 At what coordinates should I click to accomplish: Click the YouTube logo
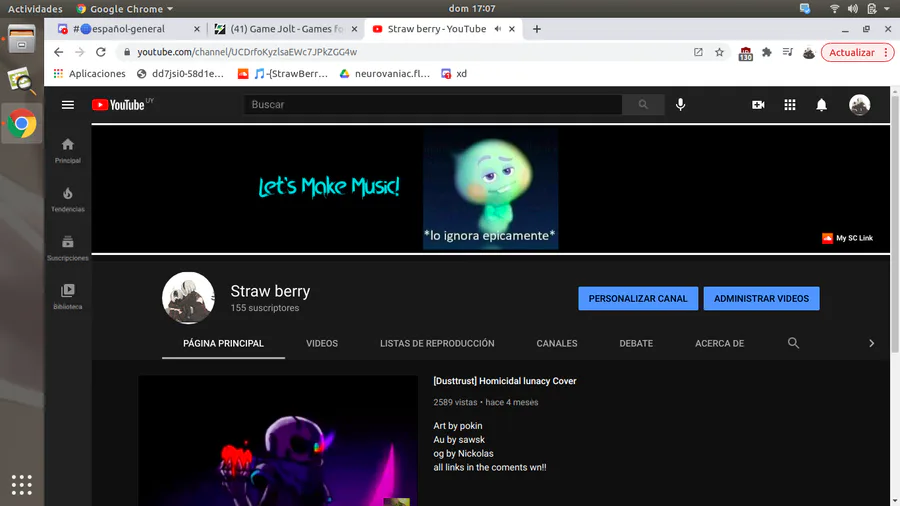pos(118,104)
